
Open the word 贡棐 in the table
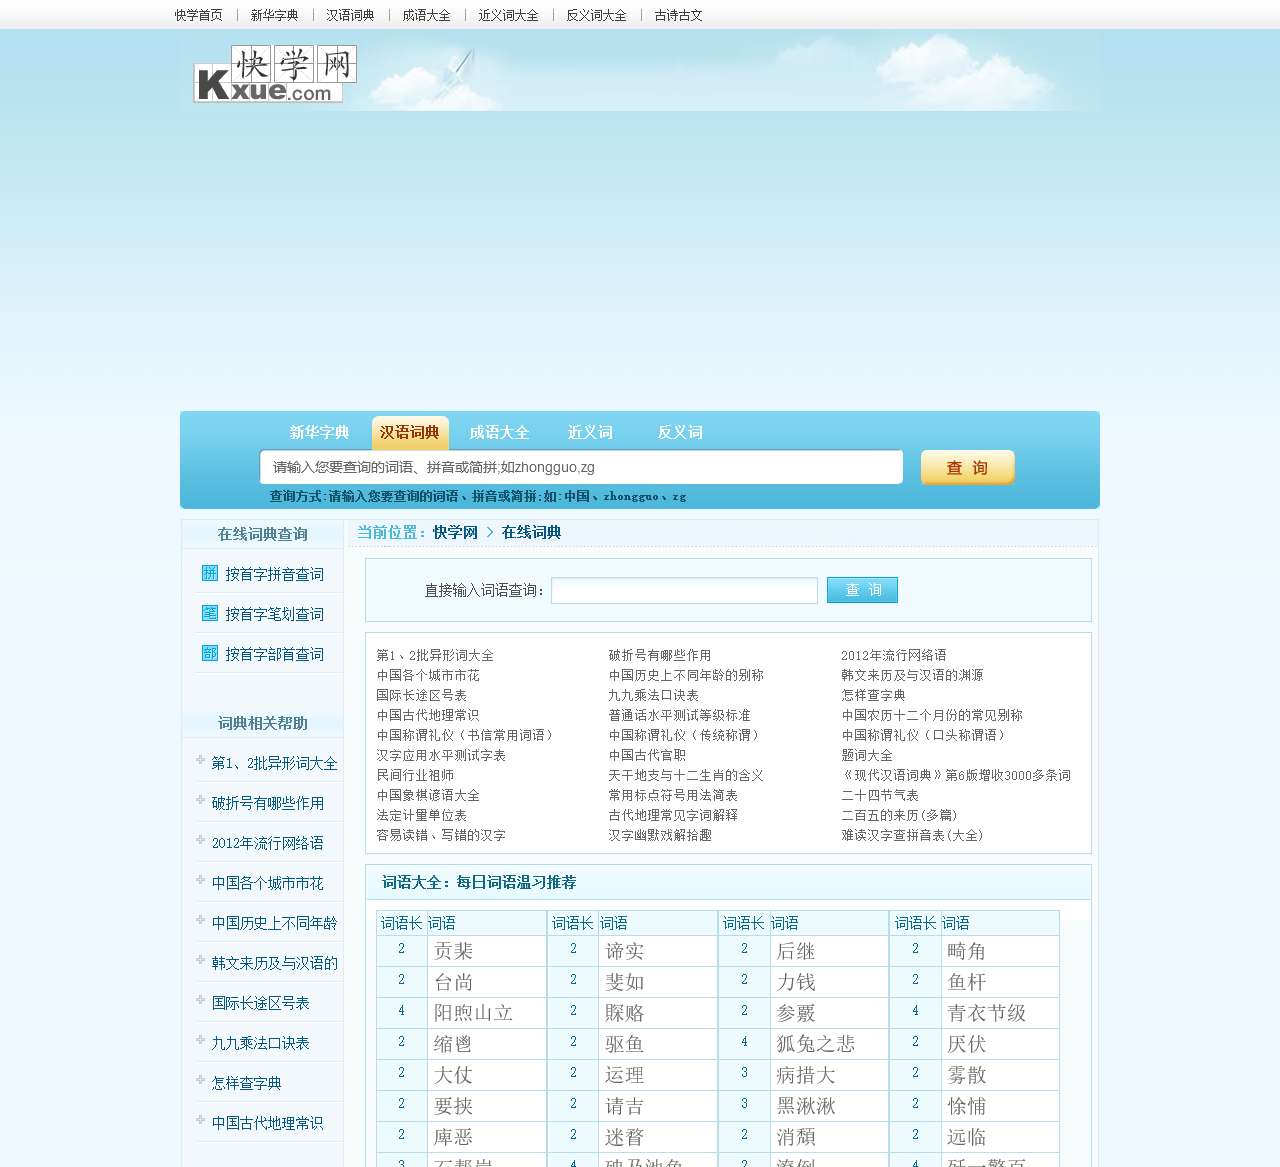(453, 951)
